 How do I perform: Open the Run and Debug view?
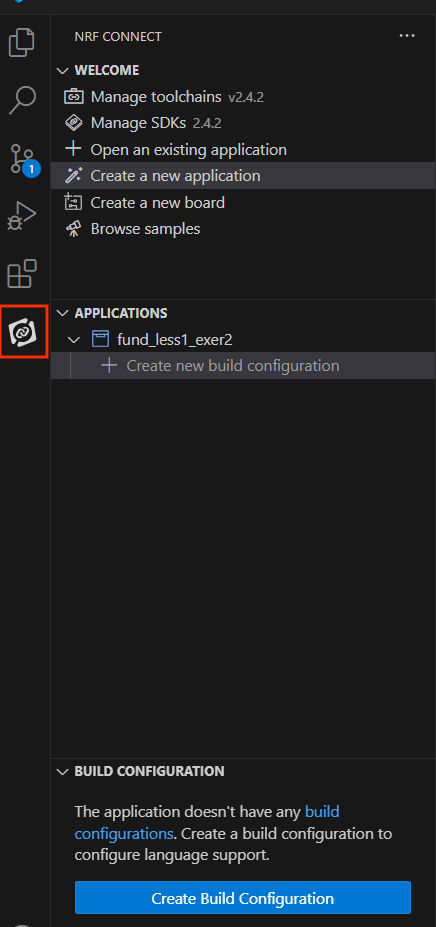22,216
